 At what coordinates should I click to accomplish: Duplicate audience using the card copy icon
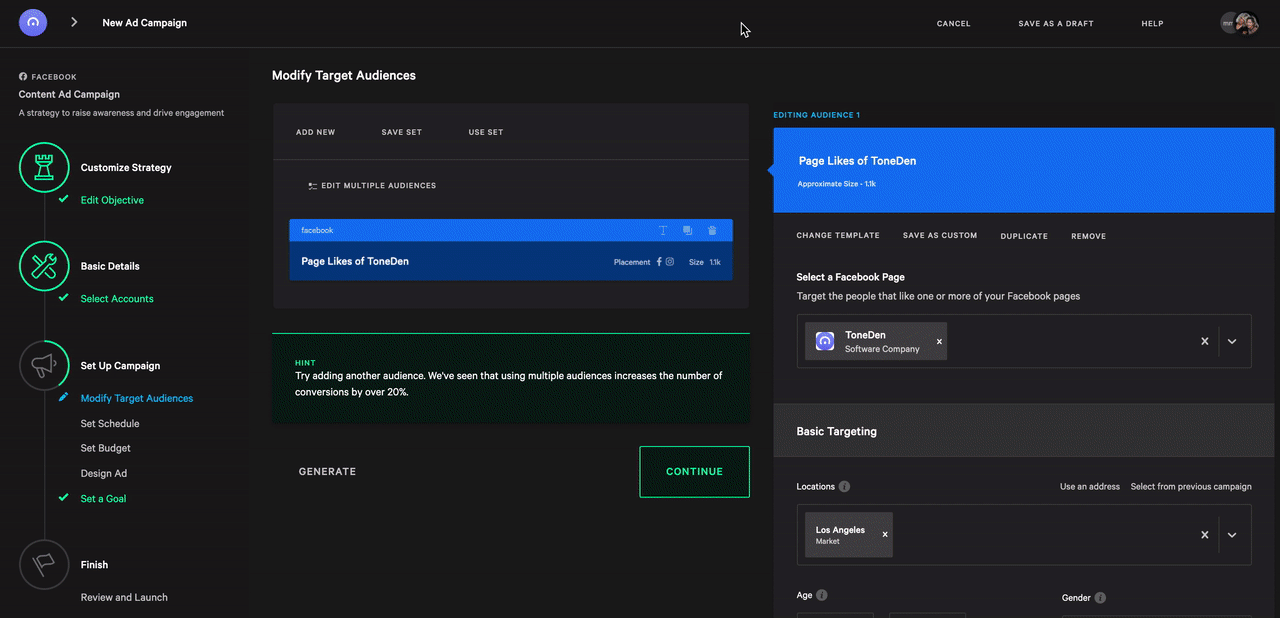[687, 230]
